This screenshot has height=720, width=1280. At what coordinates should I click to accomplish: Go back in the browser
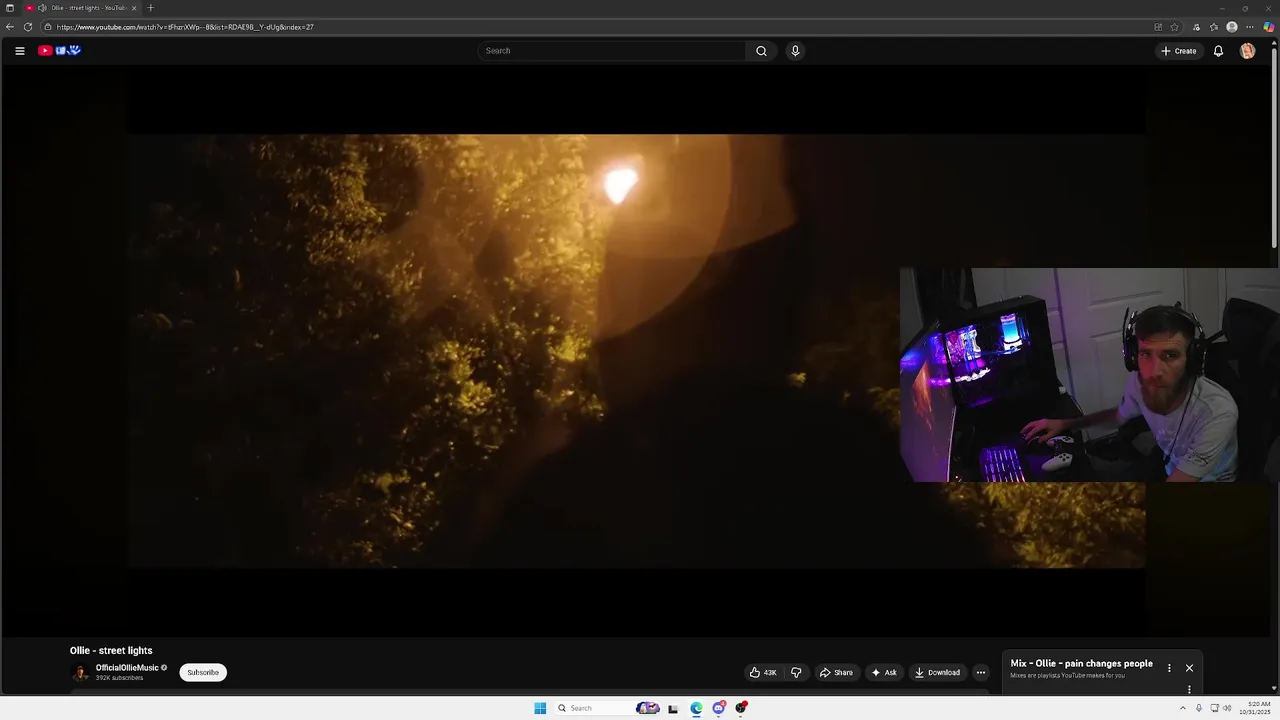pyautogui.click(x=10, y=27)
